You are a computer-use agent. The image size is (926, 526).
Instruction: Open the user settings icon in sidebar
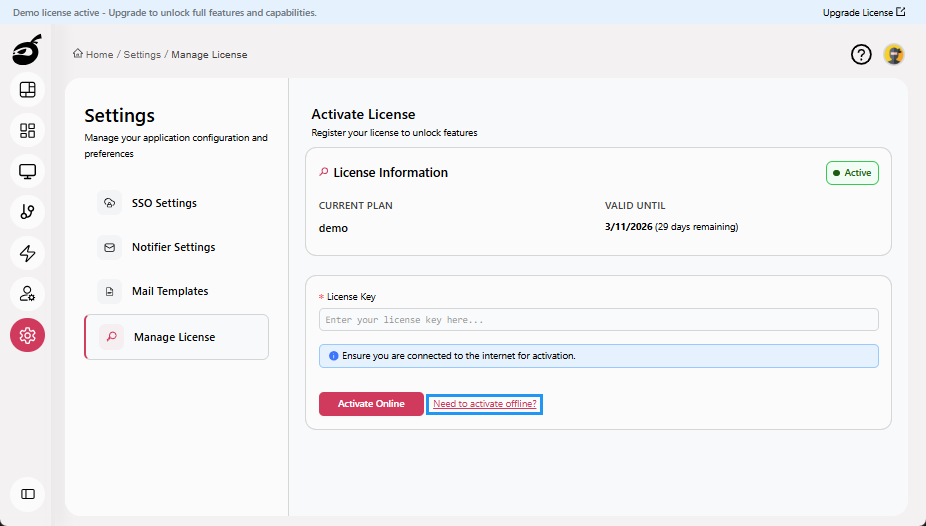click(27, 294)
